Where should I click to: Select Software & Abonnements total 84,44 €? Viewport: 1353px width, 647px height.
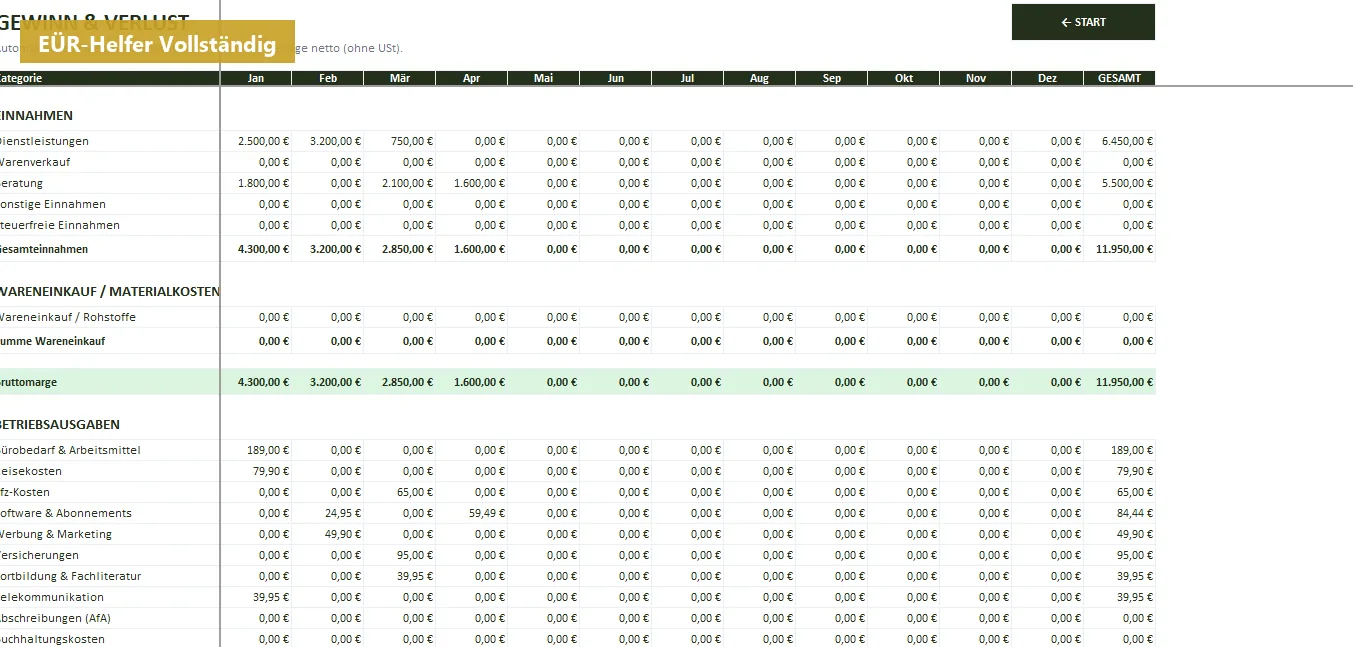click(x=1120, y=513)
